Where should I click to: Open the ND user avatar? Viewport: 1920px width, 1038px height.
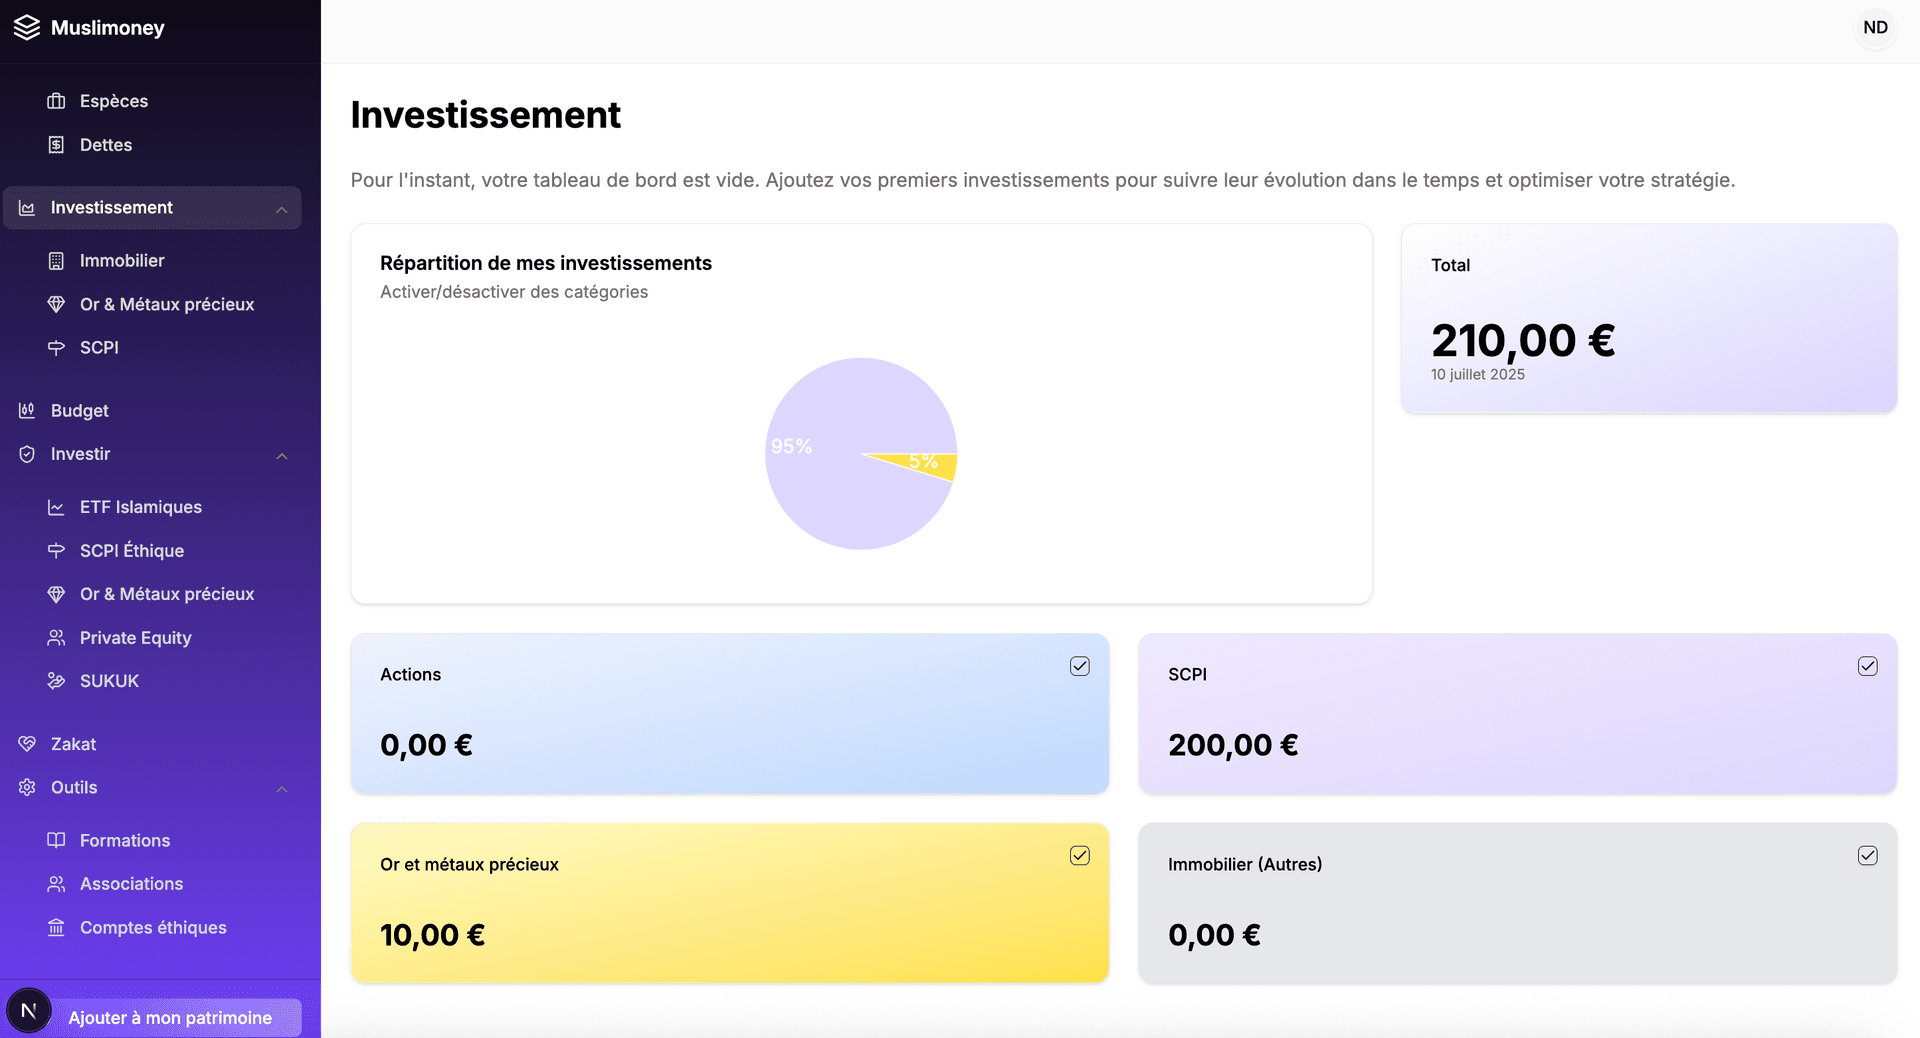[x=1875, y=28]
